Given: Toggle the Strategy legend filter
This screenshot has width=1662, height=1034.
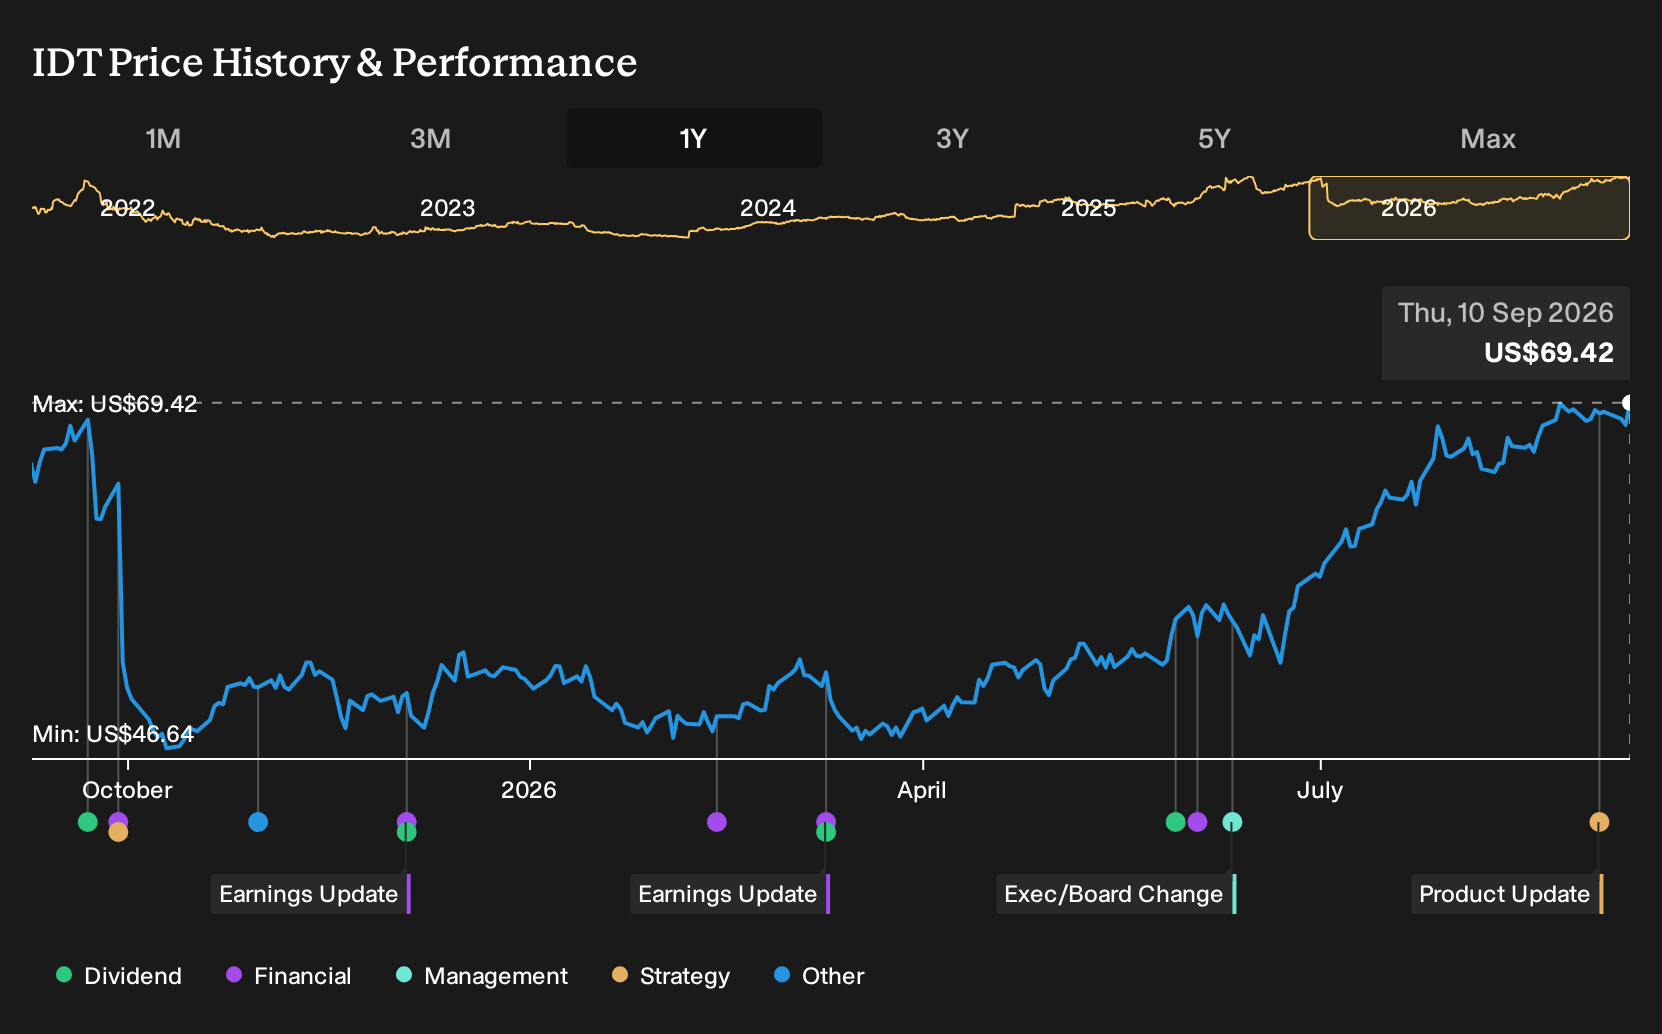Looking at the screenshot, I should click(671, 976).
